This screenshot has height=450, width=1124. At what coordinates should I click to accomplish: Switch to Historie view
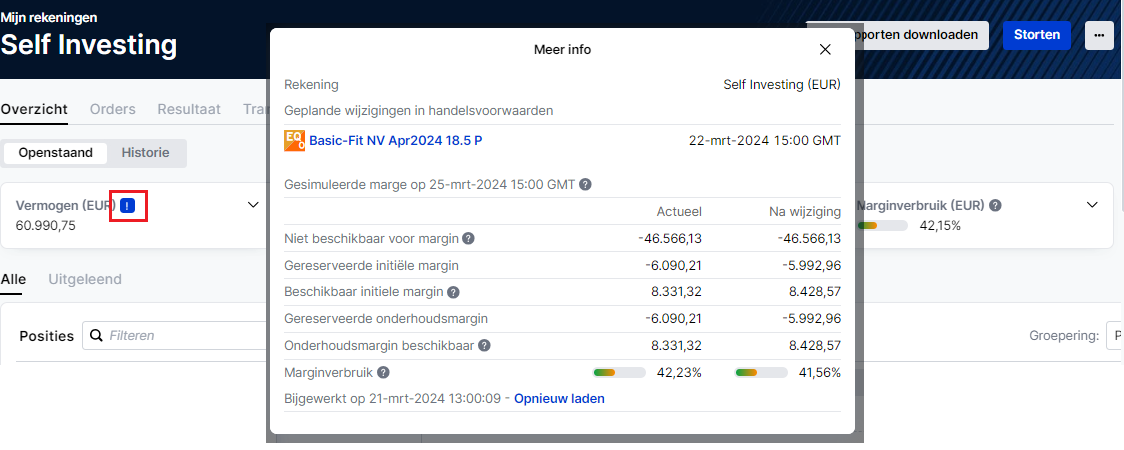click(145, 153)
